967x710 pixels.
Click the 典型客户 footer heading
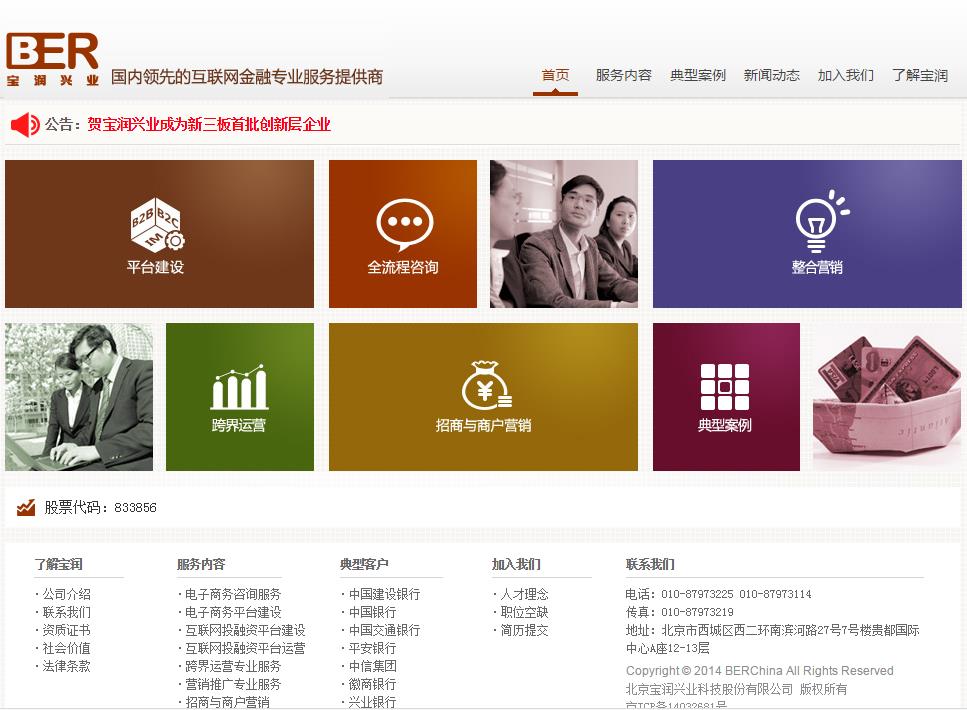point(364,564)
